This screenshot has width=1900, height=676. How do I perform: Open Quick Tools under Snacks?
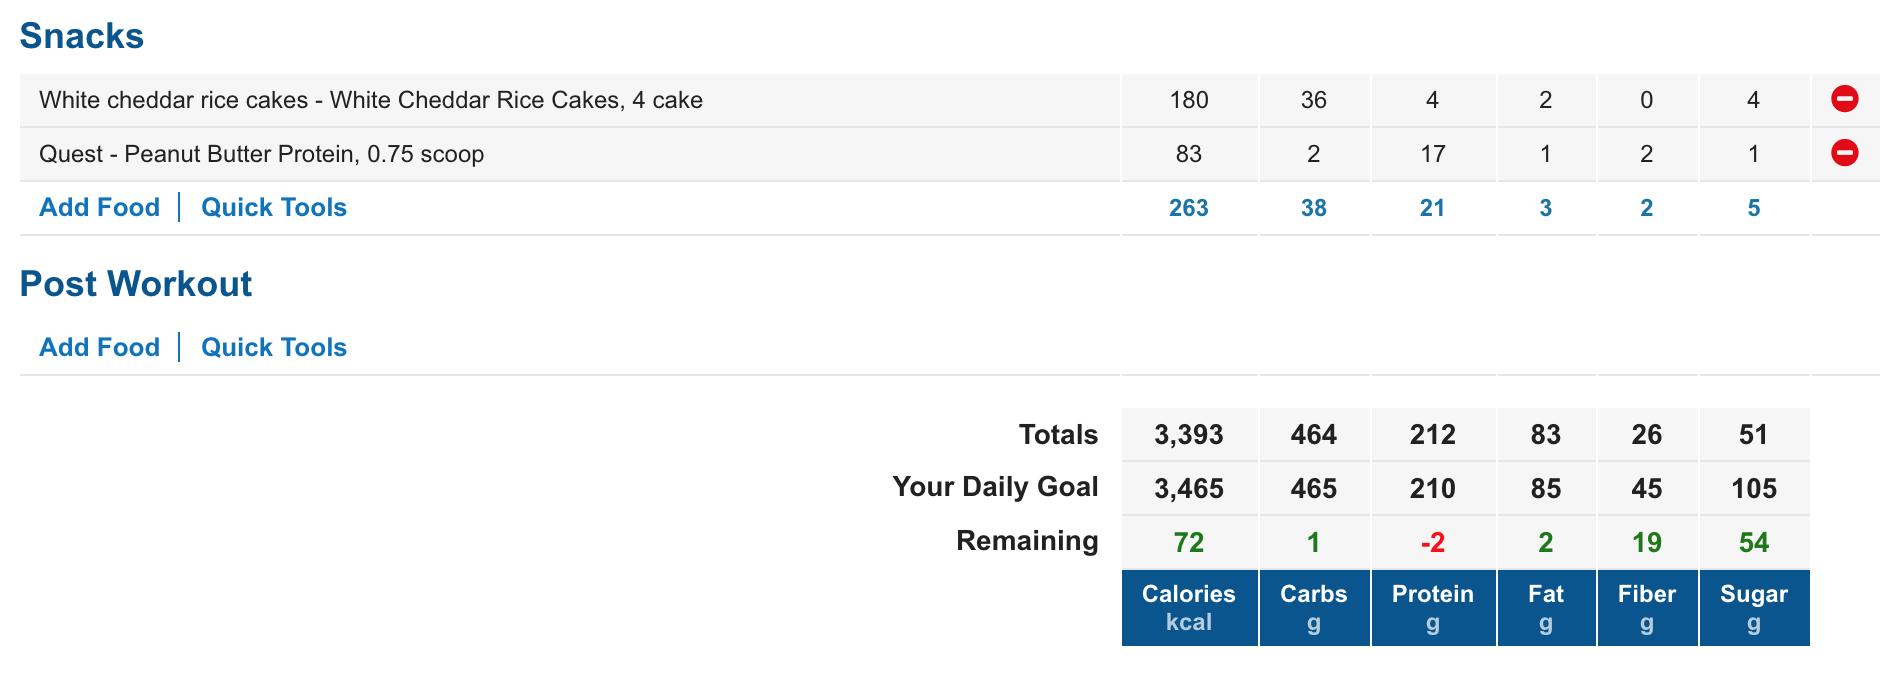click(x=274, y=207)
